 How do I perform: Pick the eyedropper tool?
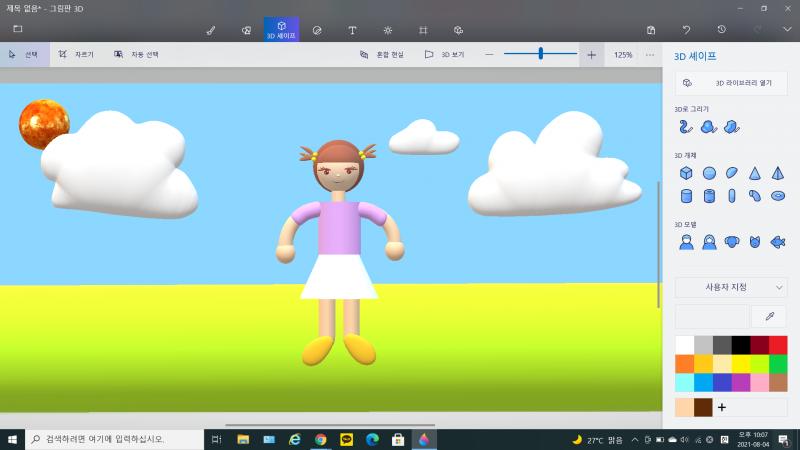[769, 317]
